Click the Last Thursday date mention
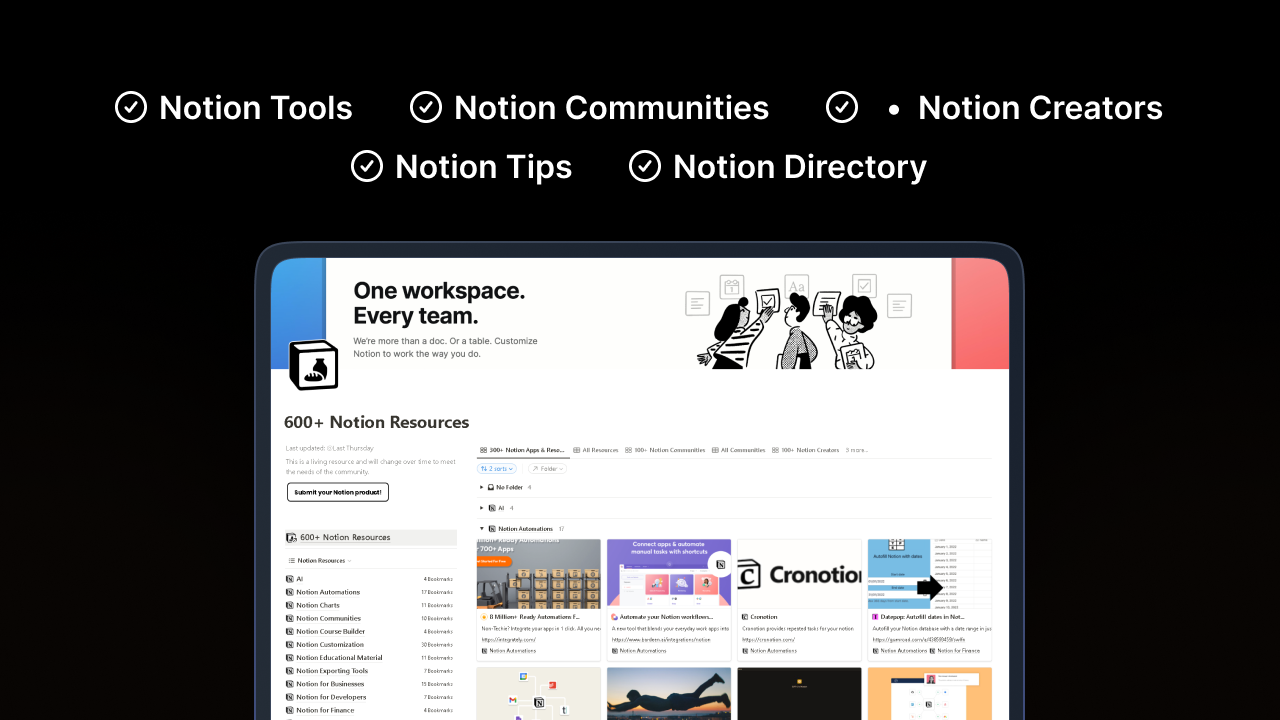The image size is (1280, 720). pyautogui.click(x=351, y=448)
